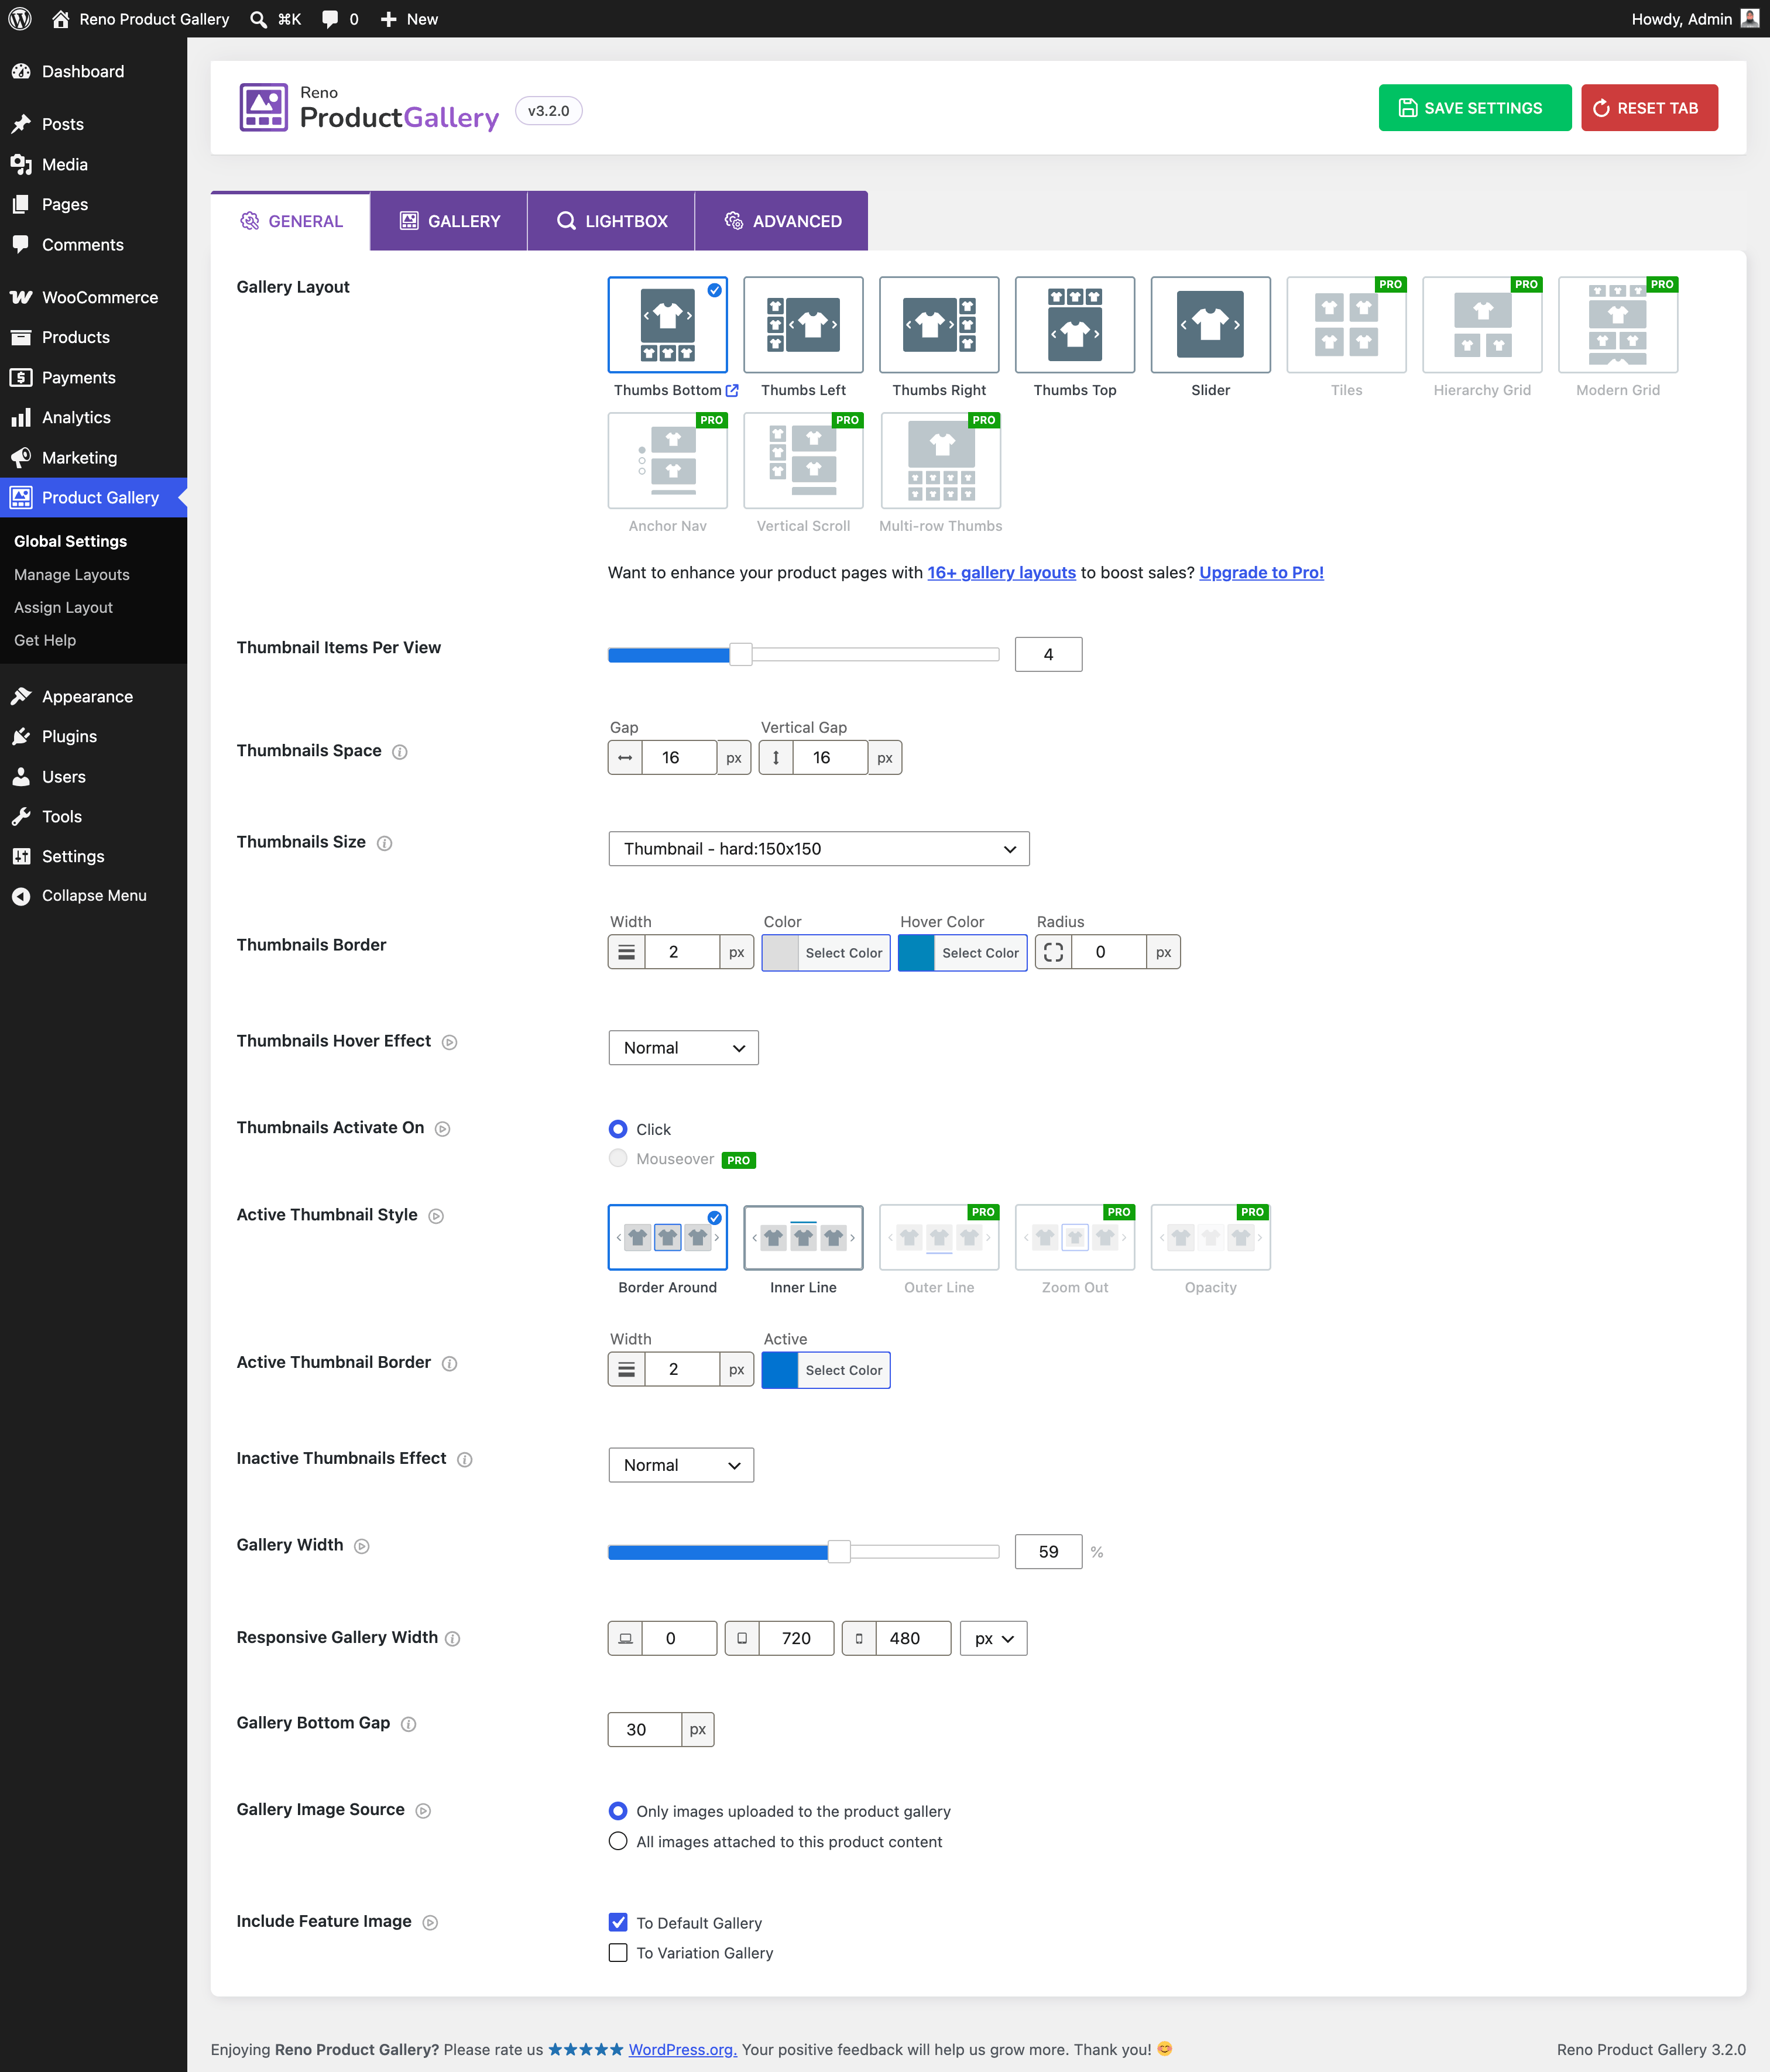Open Active Thumbnail Border color picker
1770x2072 pixels.
tap(826, 1370)
